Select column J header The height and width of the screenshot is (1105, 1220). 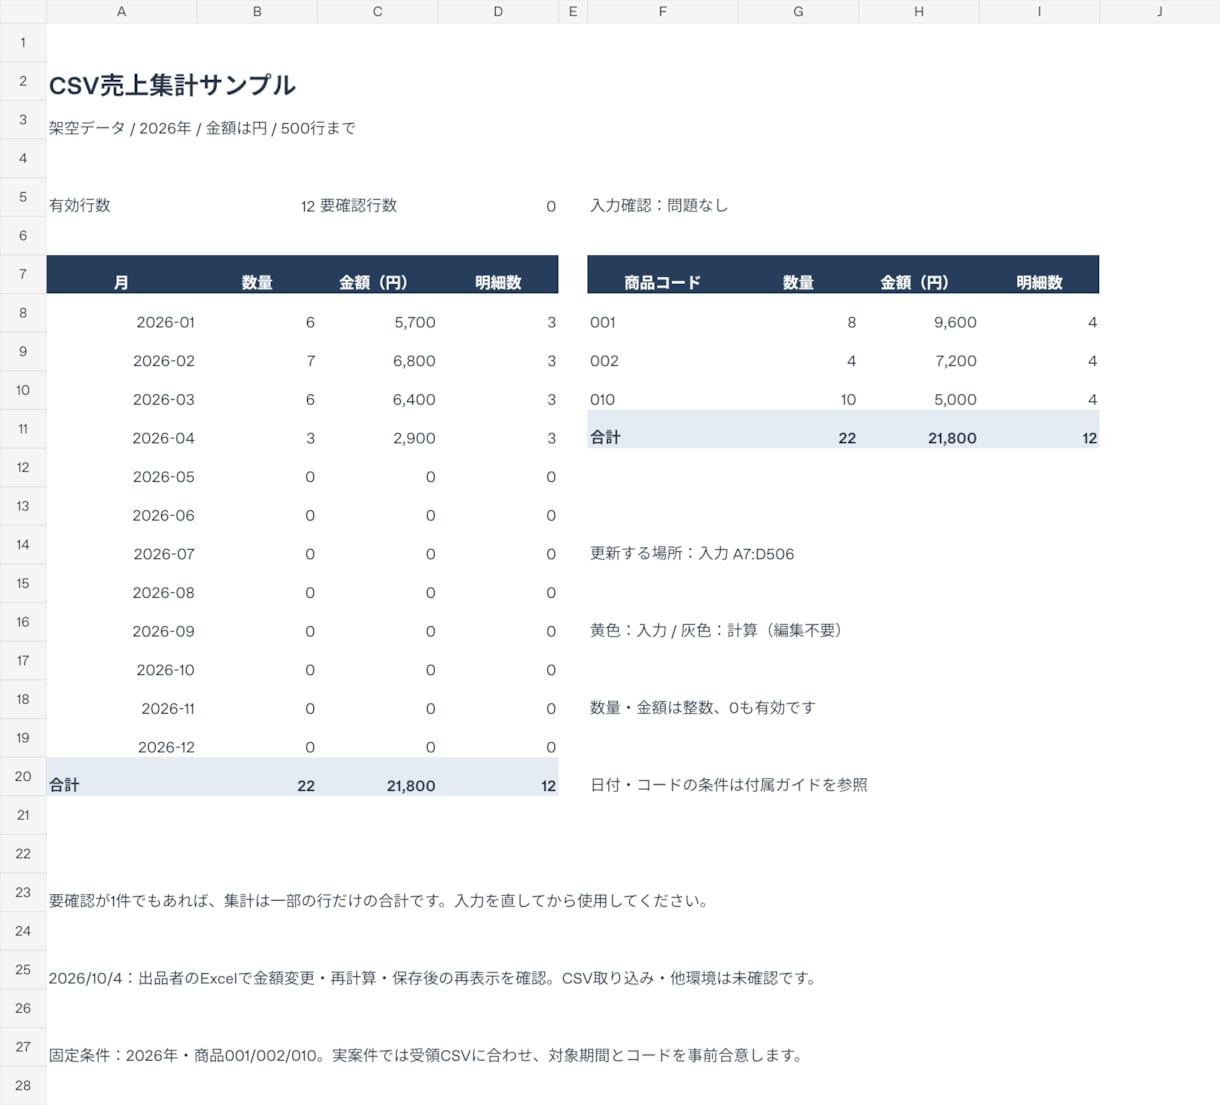coord(1160,11)
